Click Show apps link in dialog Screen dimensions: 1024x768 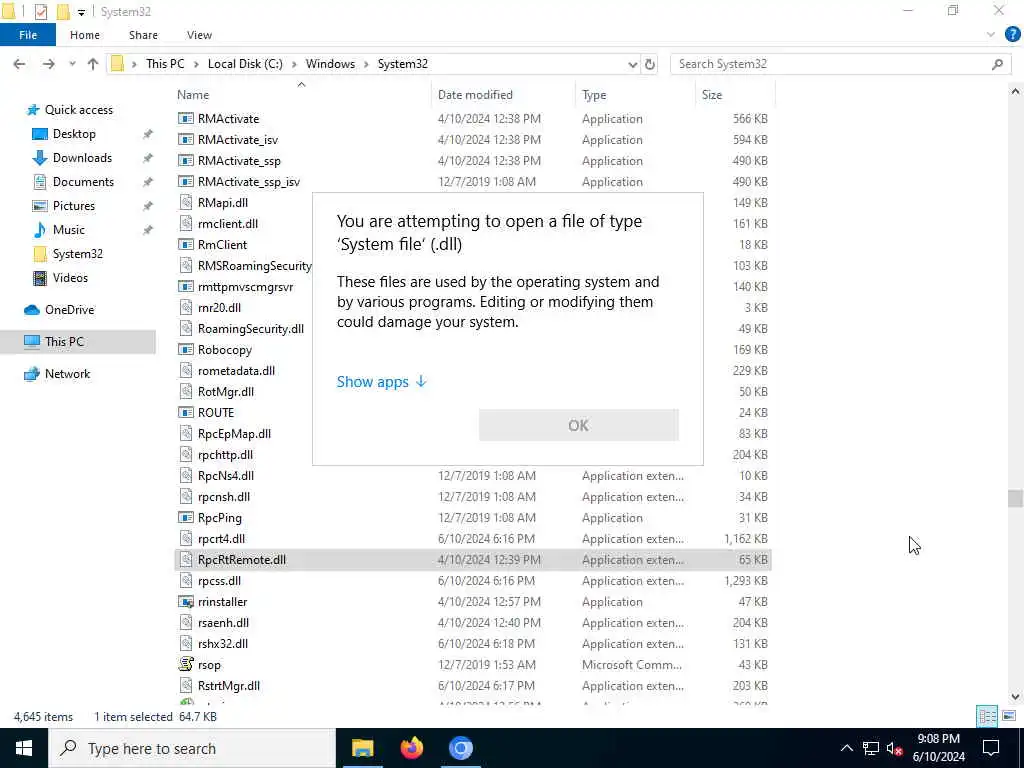pyautogui.click(x=381, y=382)
